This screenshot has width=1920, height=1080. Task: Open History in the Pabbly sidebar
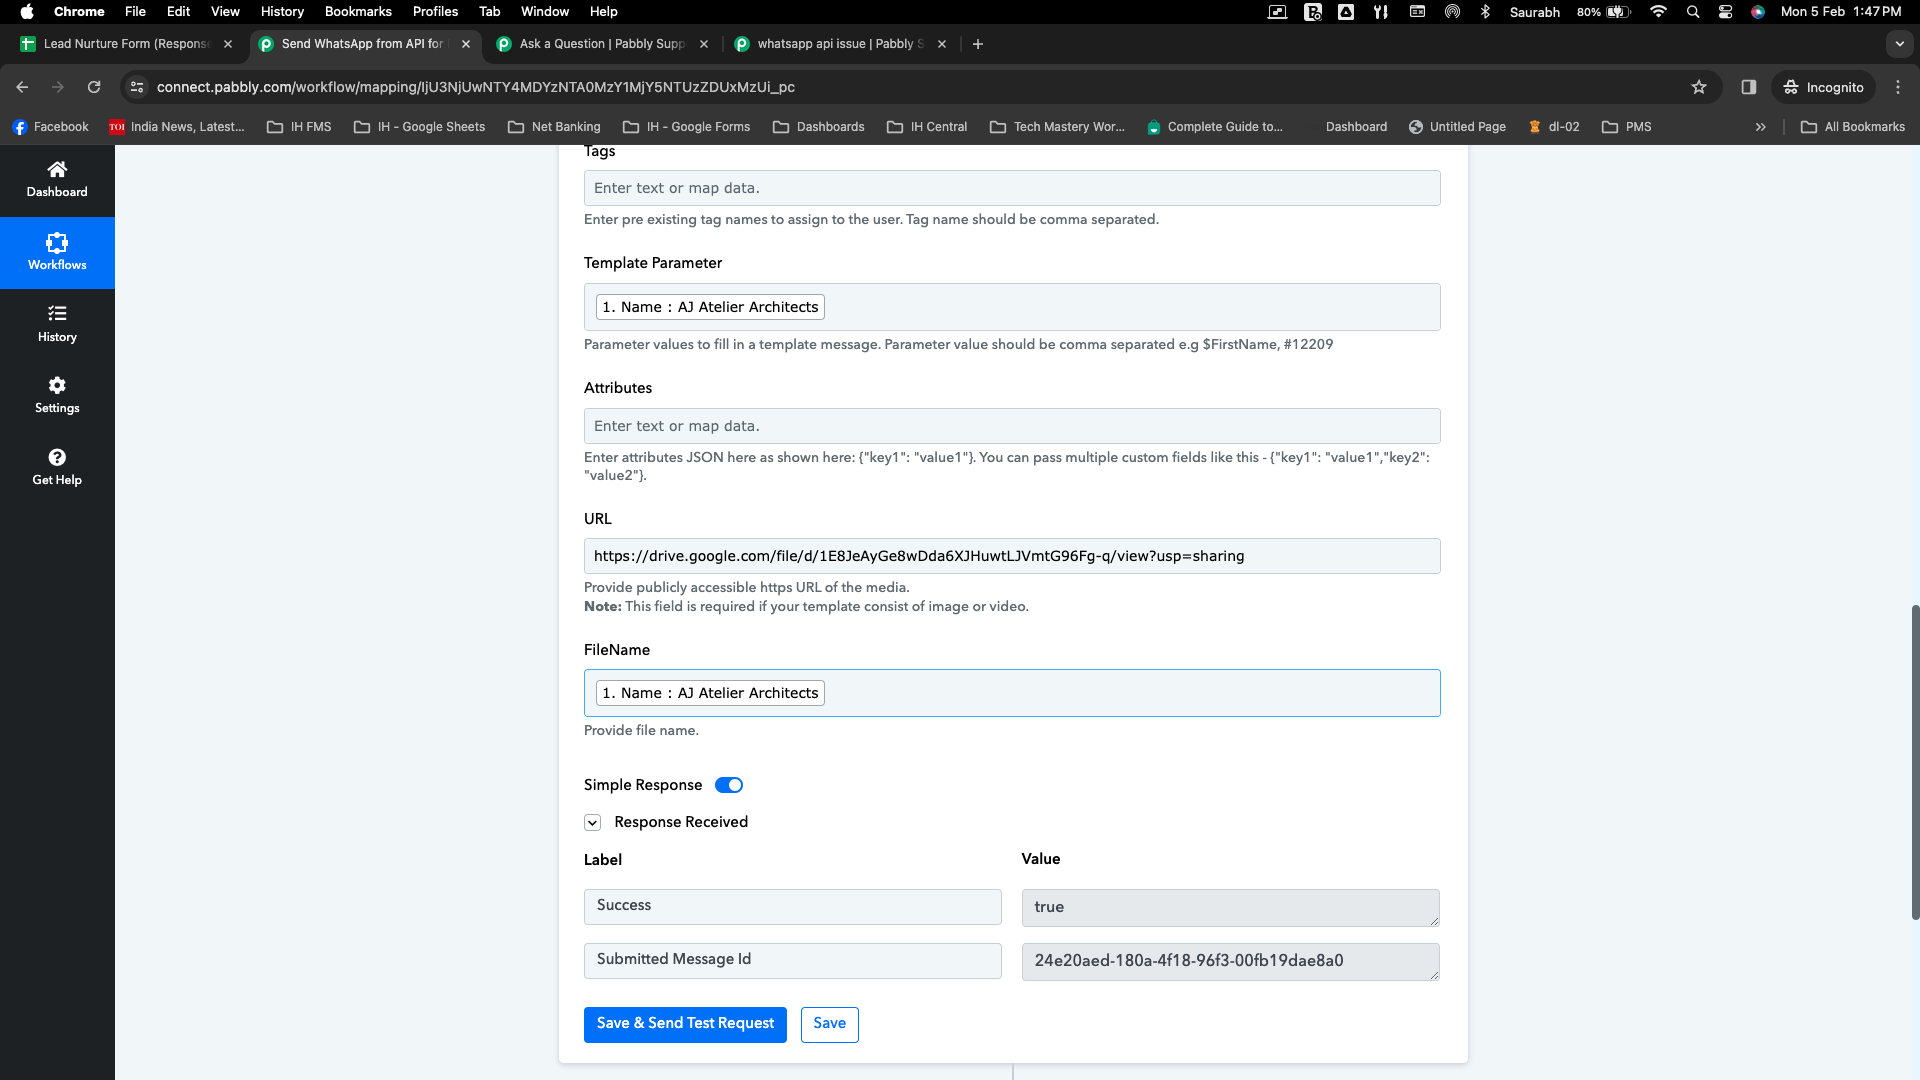click(57, 324)
